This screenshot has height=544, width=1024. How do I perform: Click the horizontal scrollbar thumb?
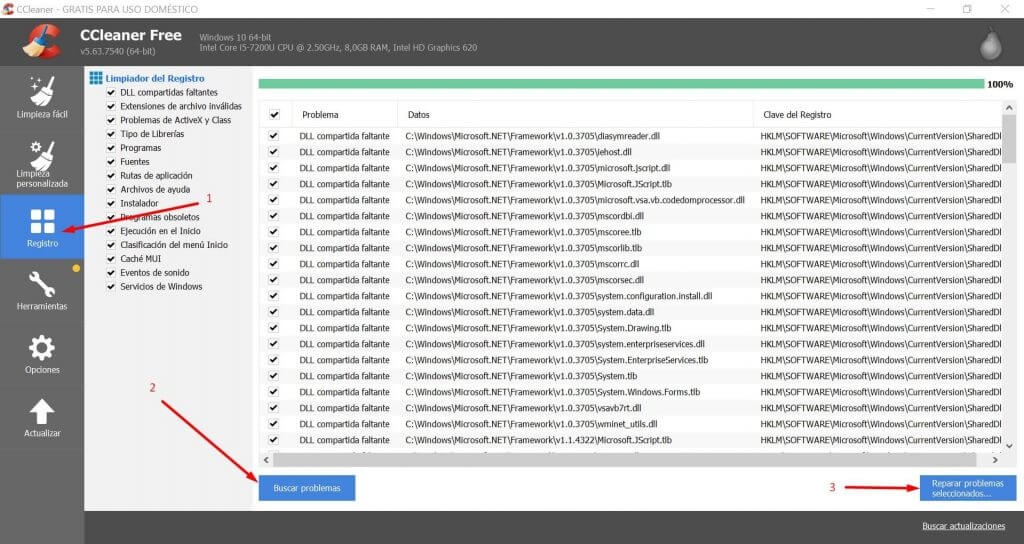pos(624,460)
